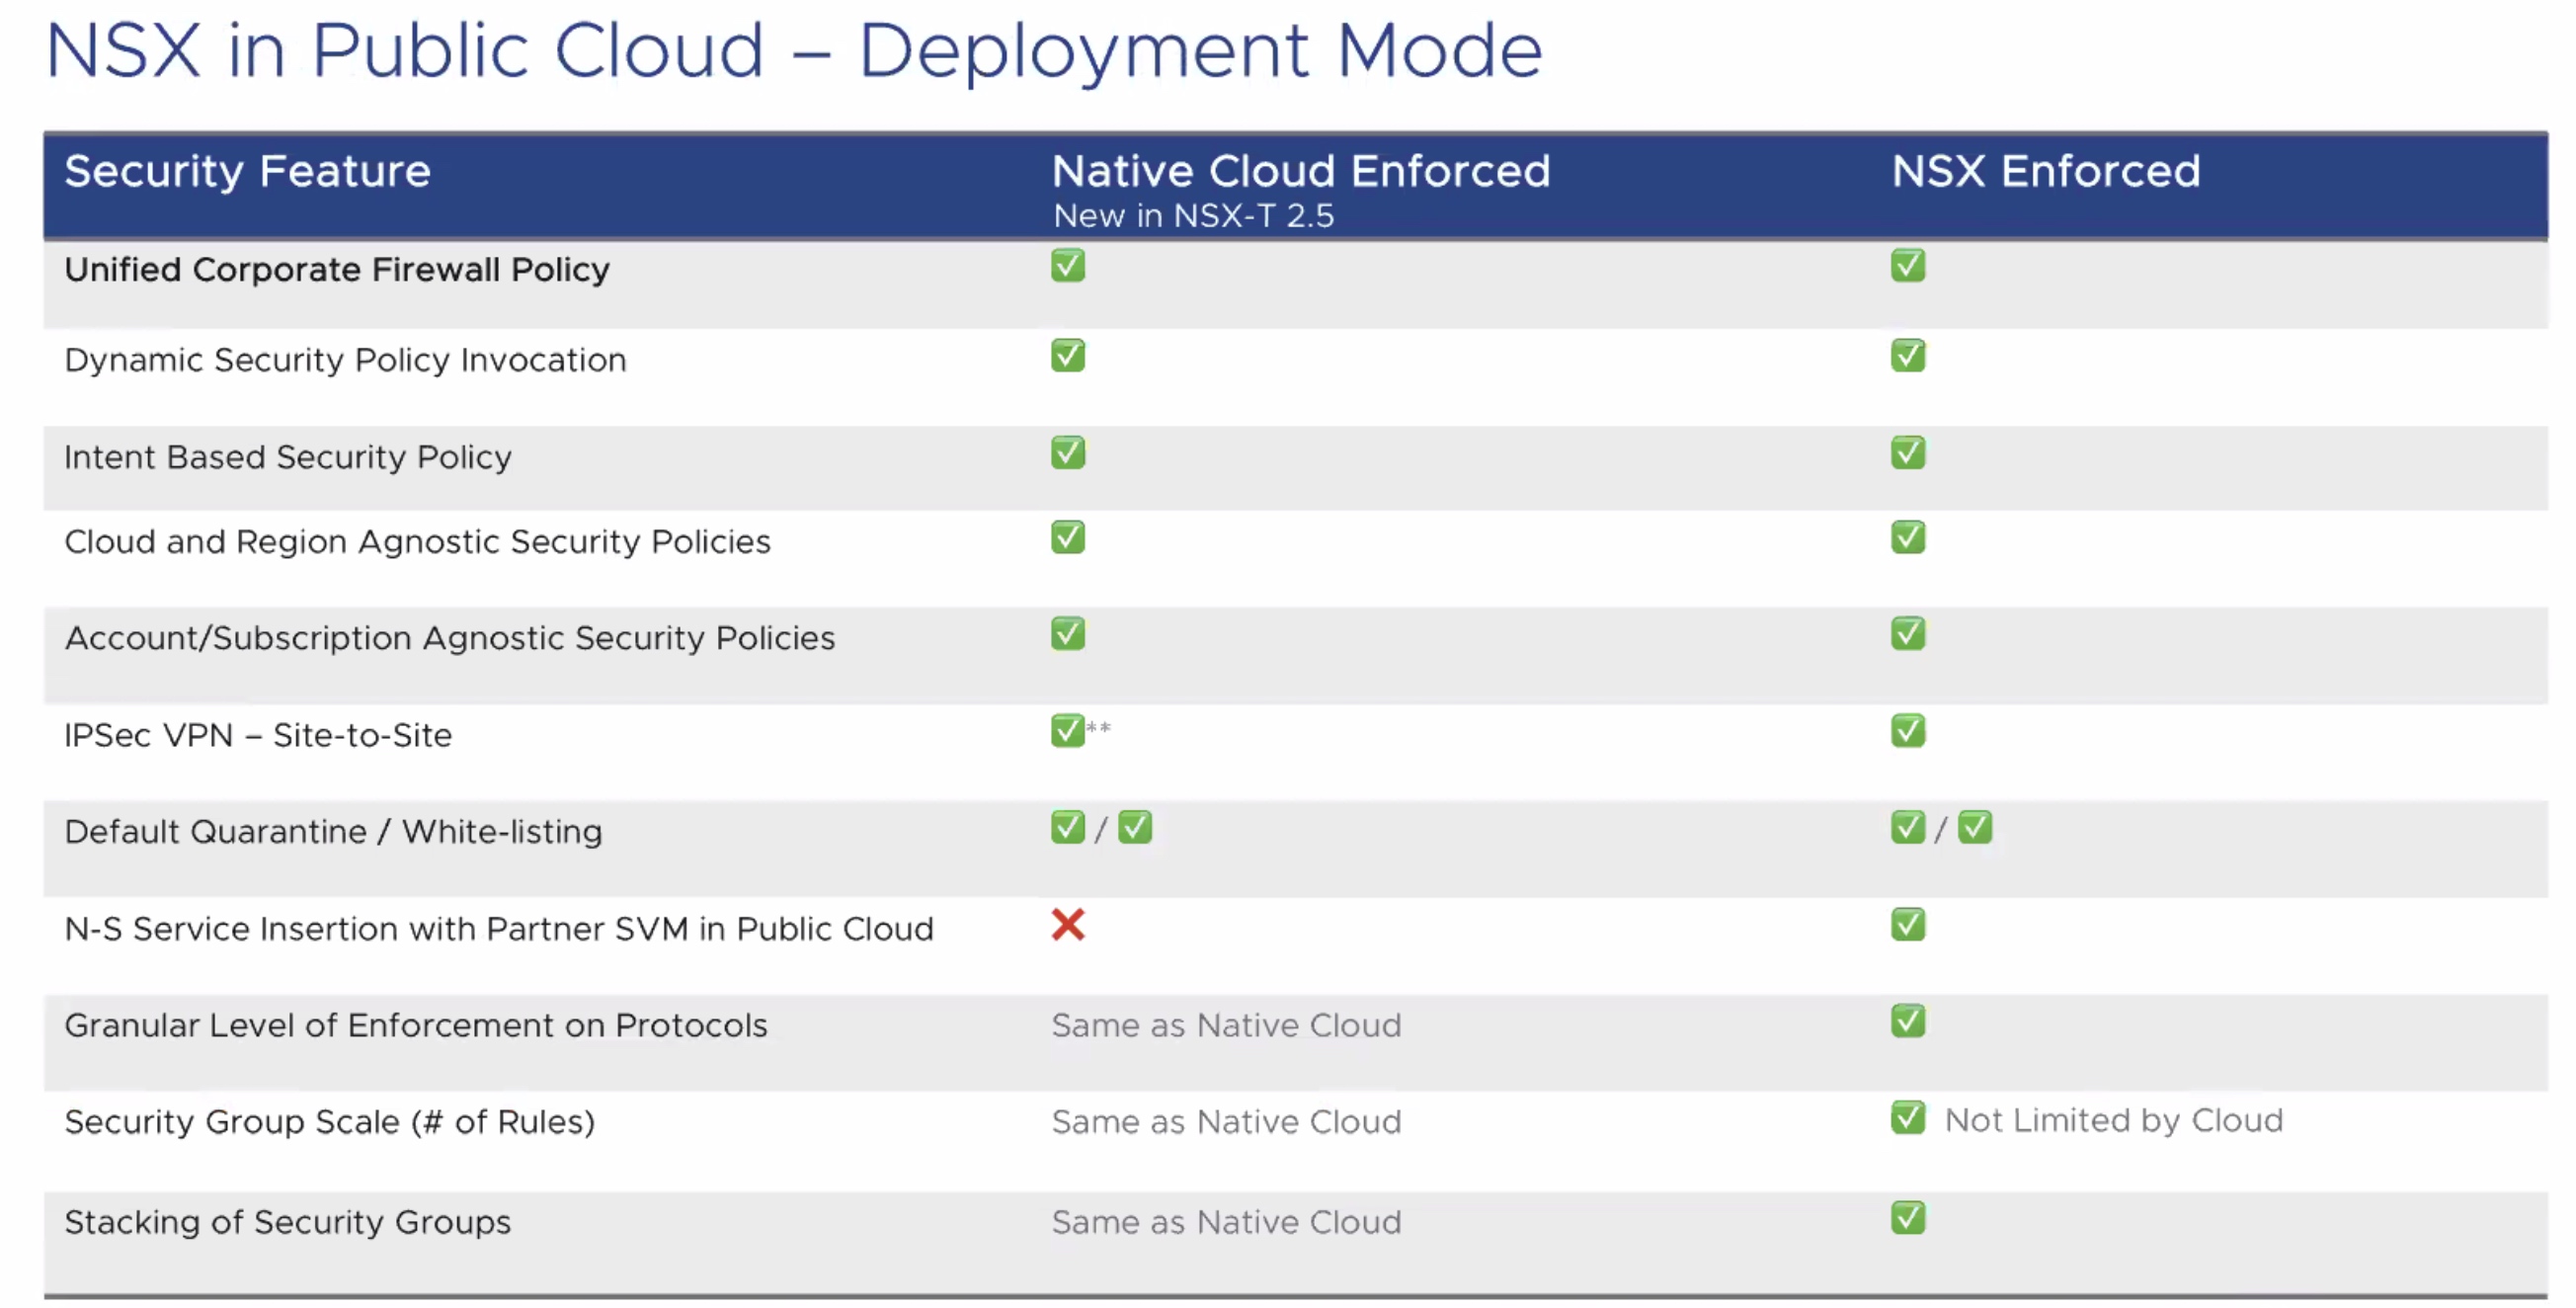Click Same as Native Cloud in Security Group Scale row
Image resolution: width=2576 pixels, height=1308 pixels.
[x=1226, y=1122]
